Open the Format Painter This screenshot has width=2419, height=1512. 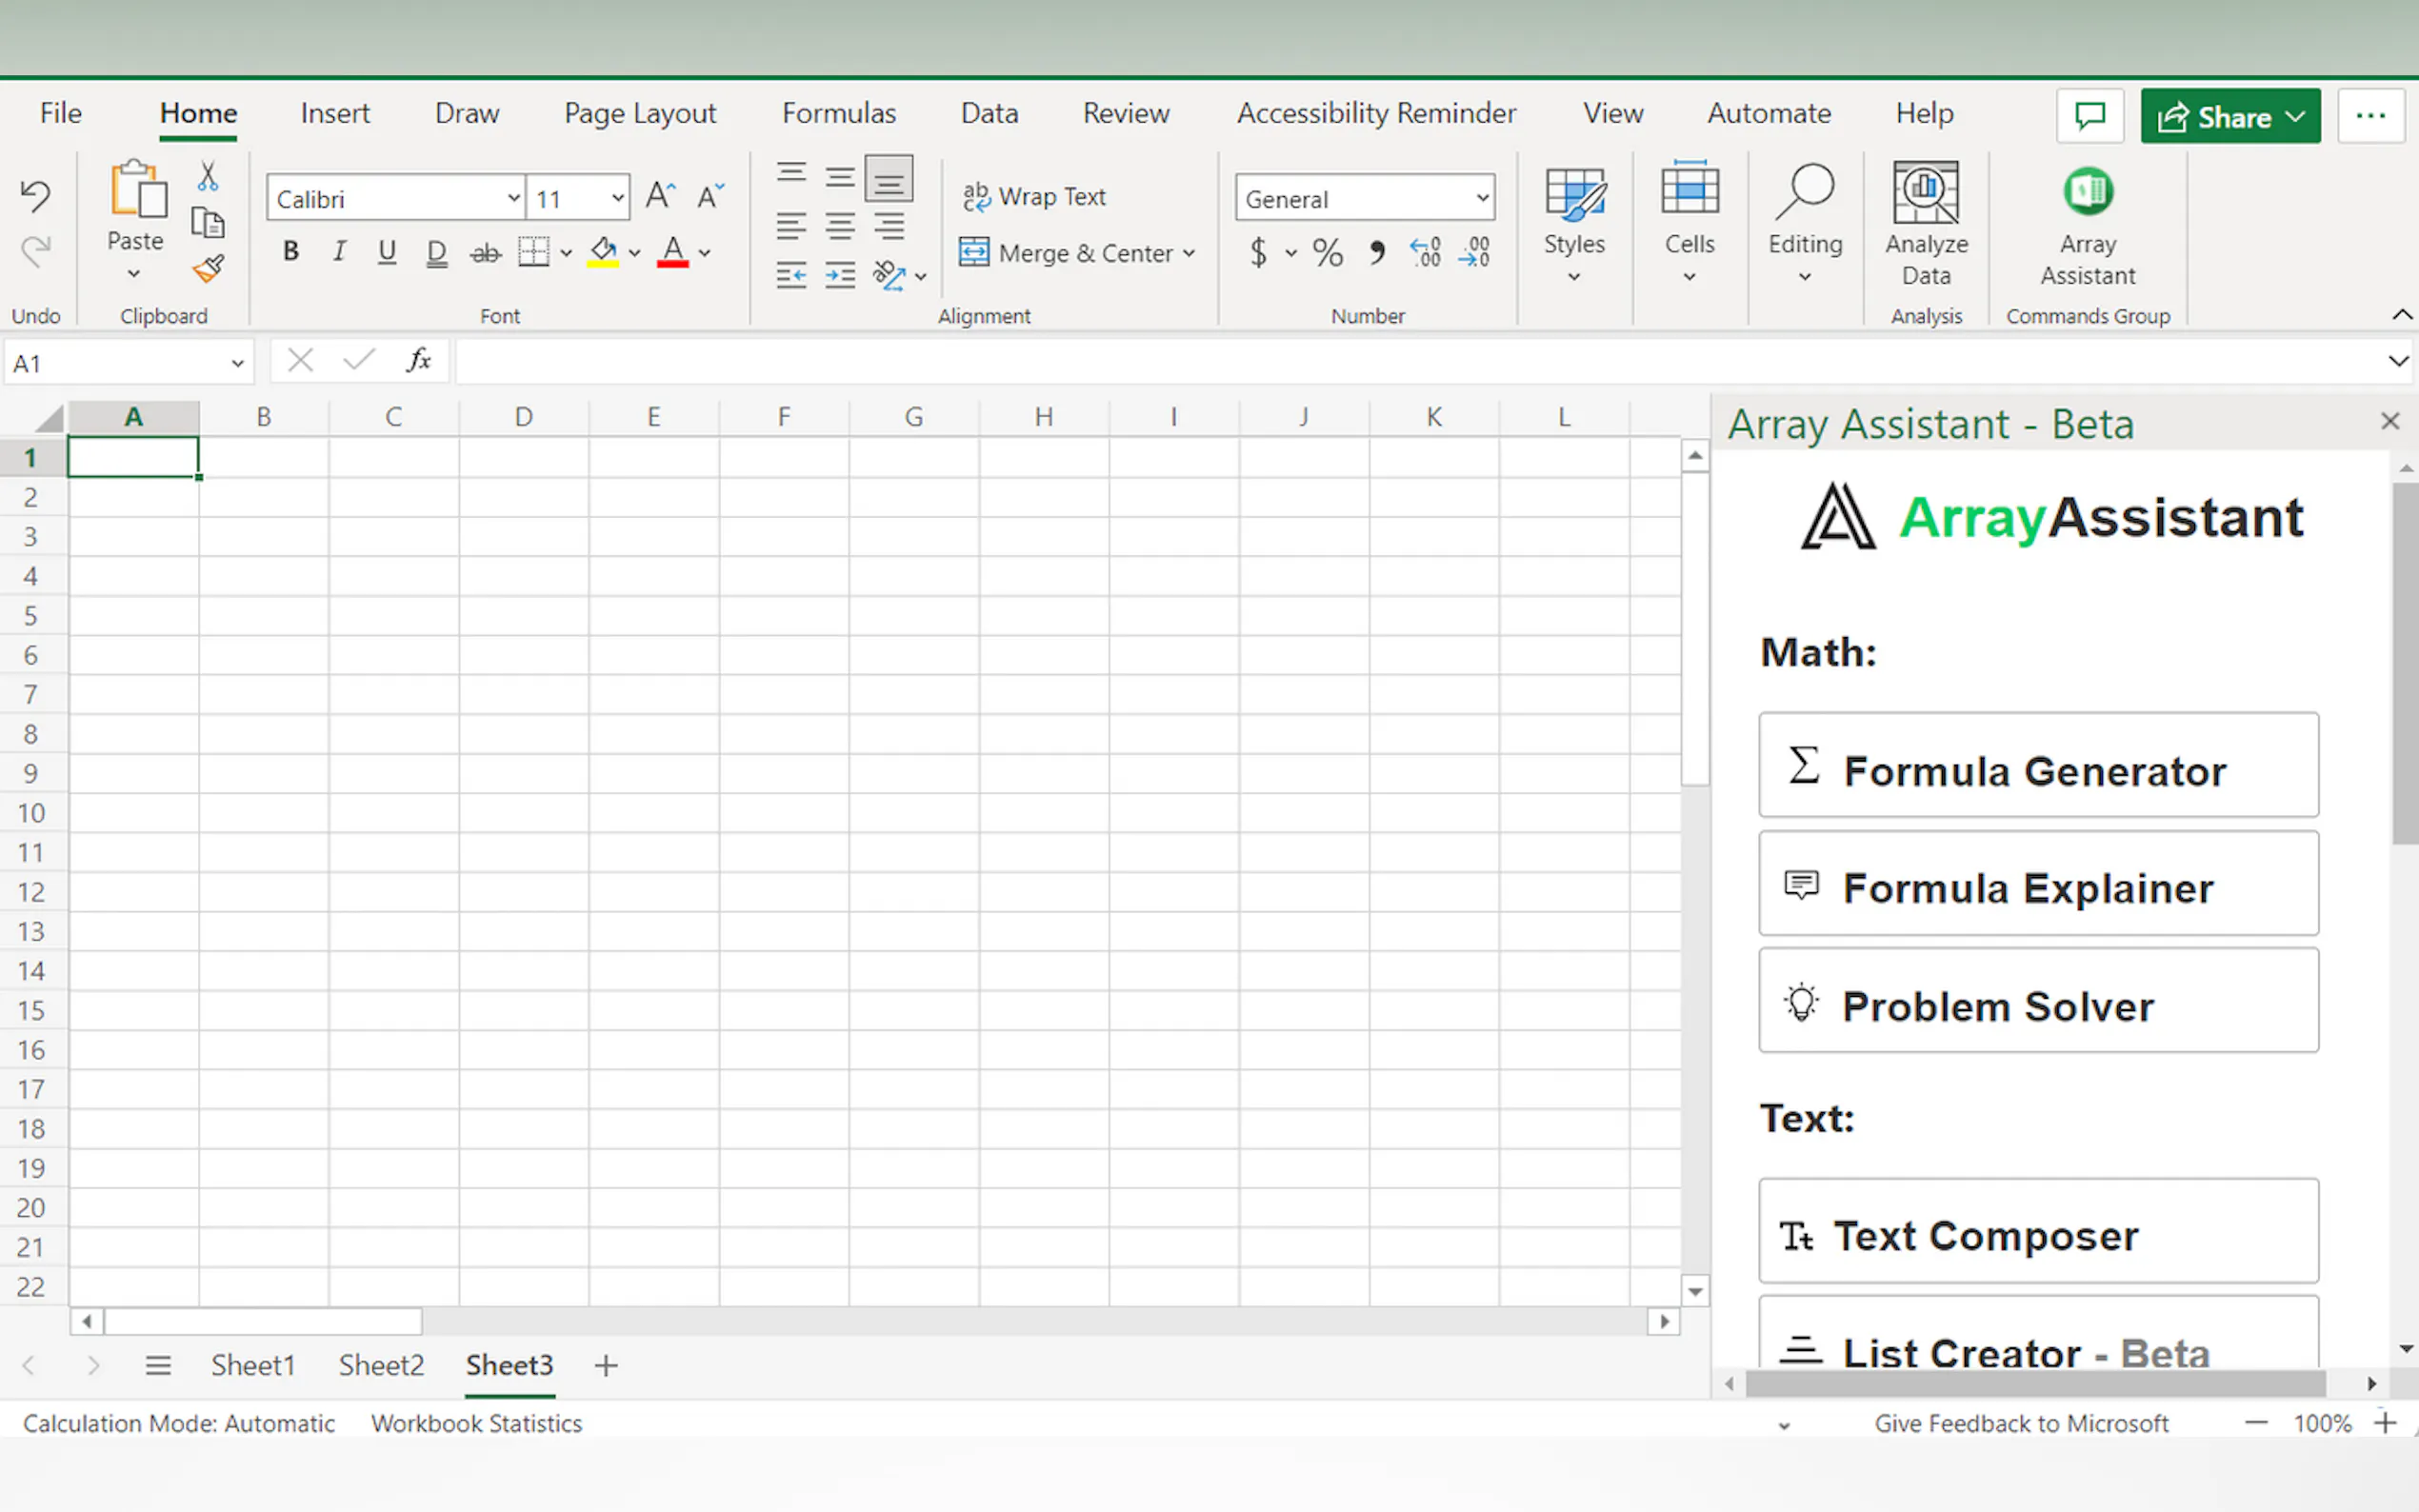tap(209, 271)
